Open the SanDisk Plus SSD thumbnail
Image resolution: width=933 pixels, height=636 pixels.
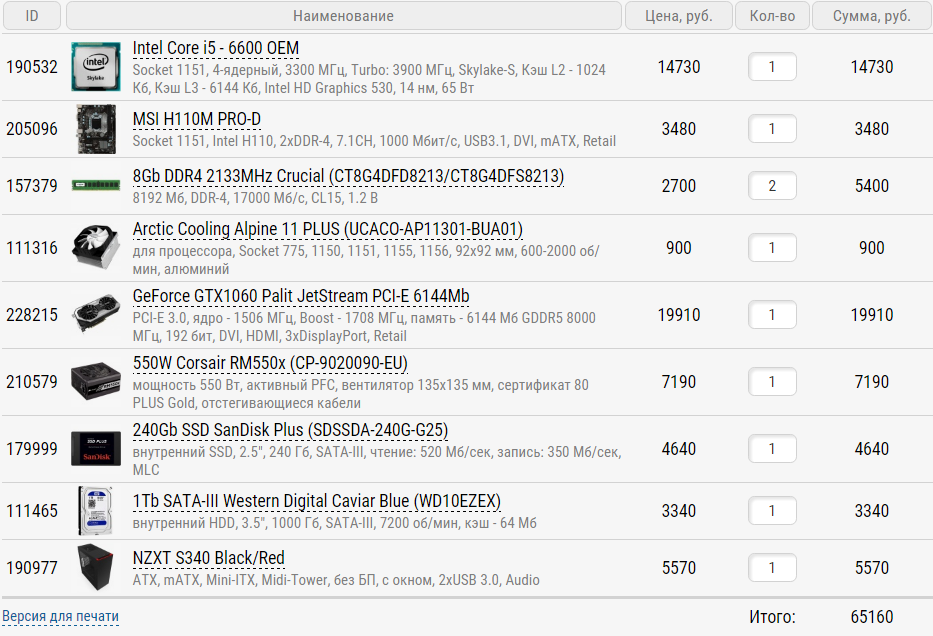click(96, 448)
